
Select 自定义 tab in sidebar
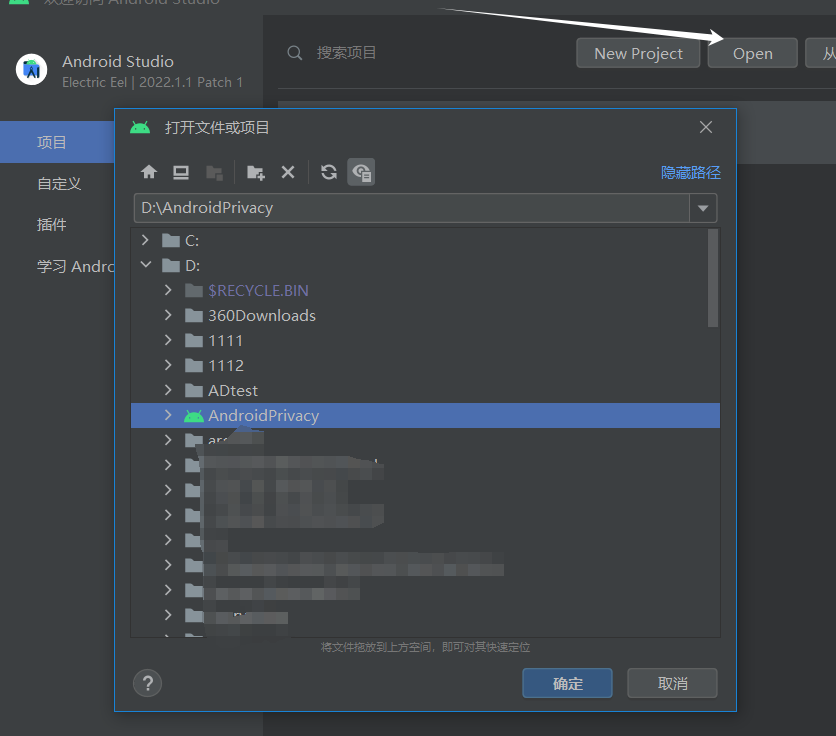[59, 183]
